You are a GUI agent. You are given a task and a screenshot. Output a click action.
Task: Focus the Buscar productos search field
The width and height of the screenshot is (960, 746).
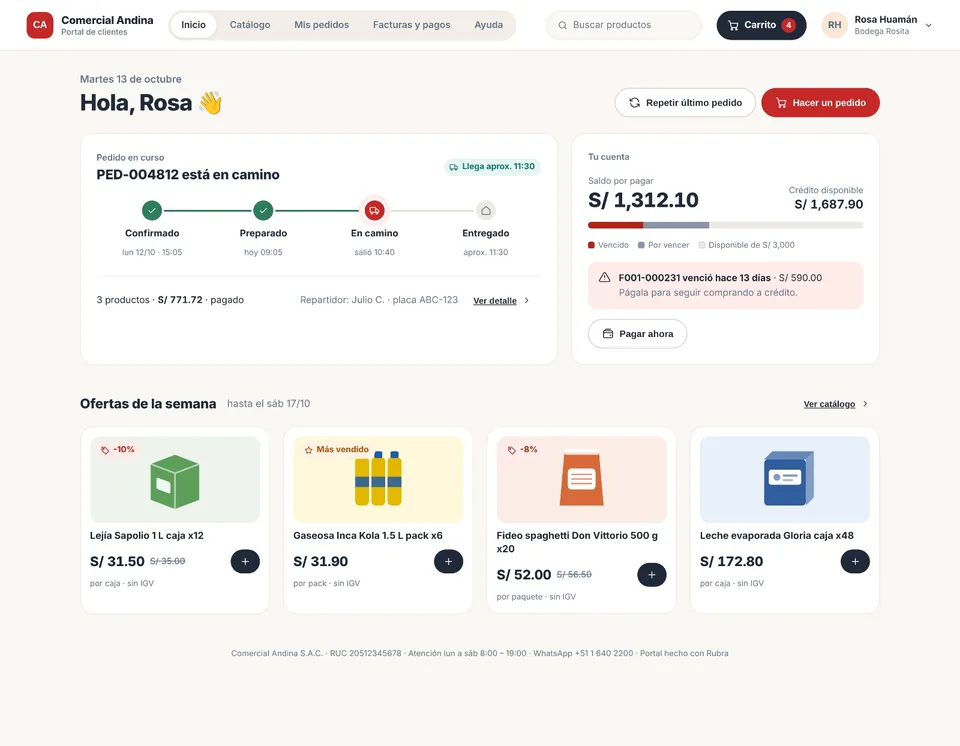624,25
